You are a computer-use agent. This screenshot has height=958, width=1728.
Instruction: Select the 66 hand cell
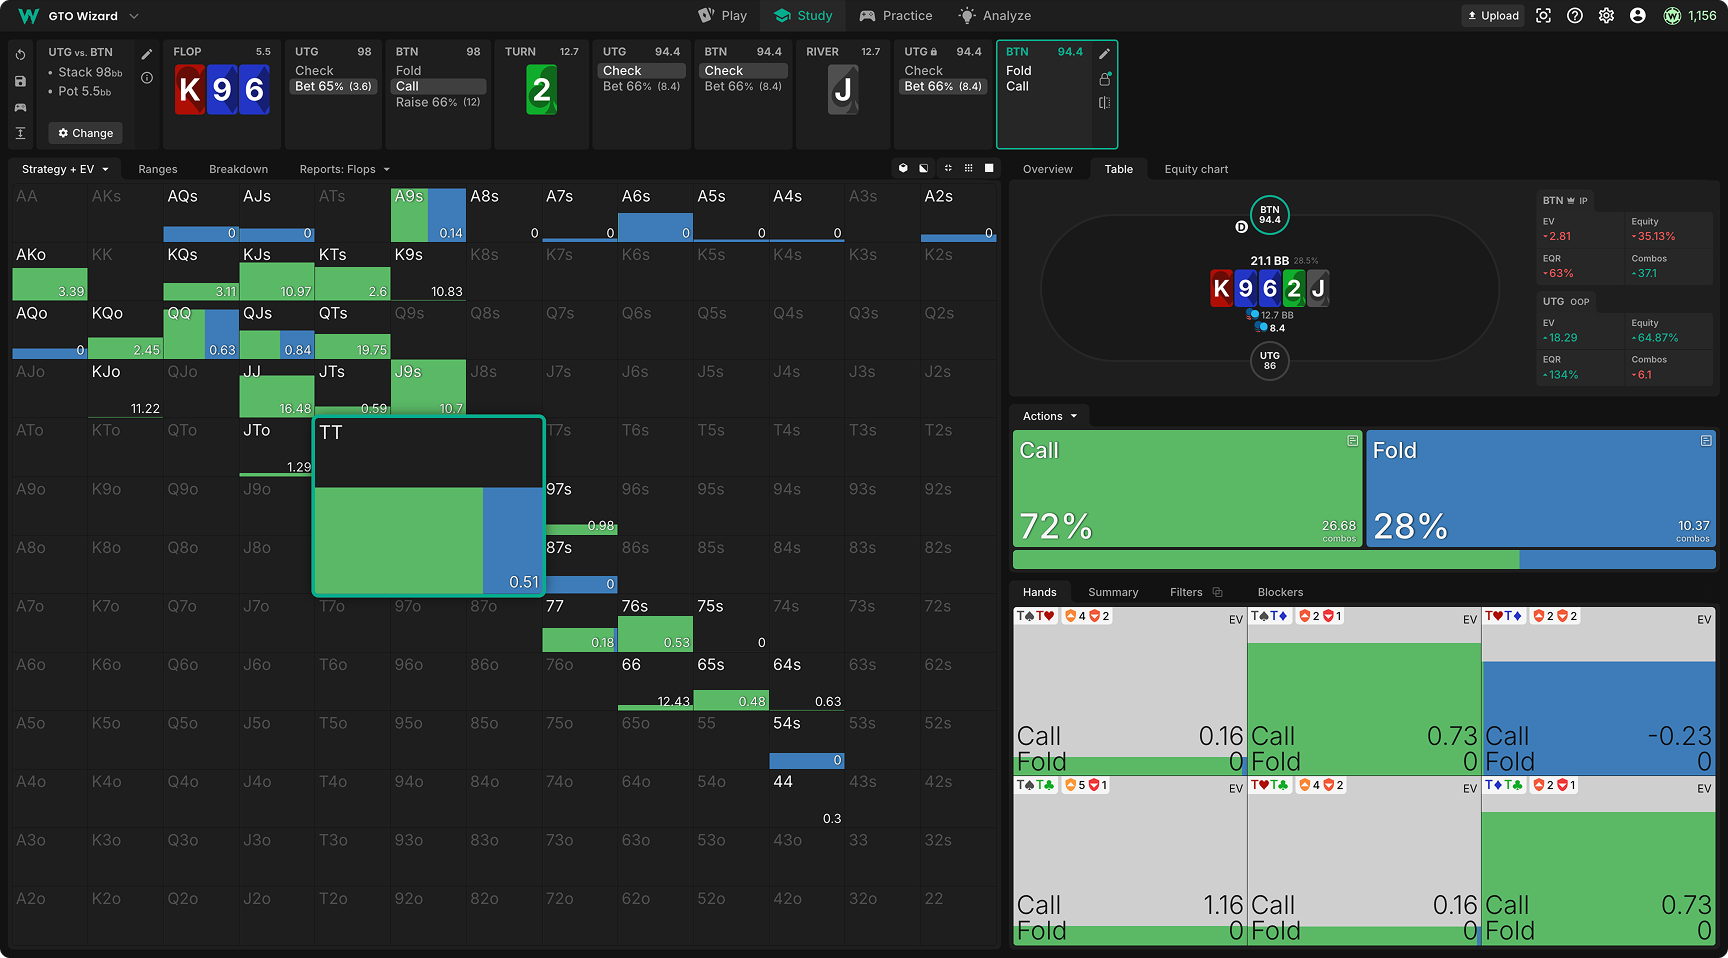tap(655, 681)
